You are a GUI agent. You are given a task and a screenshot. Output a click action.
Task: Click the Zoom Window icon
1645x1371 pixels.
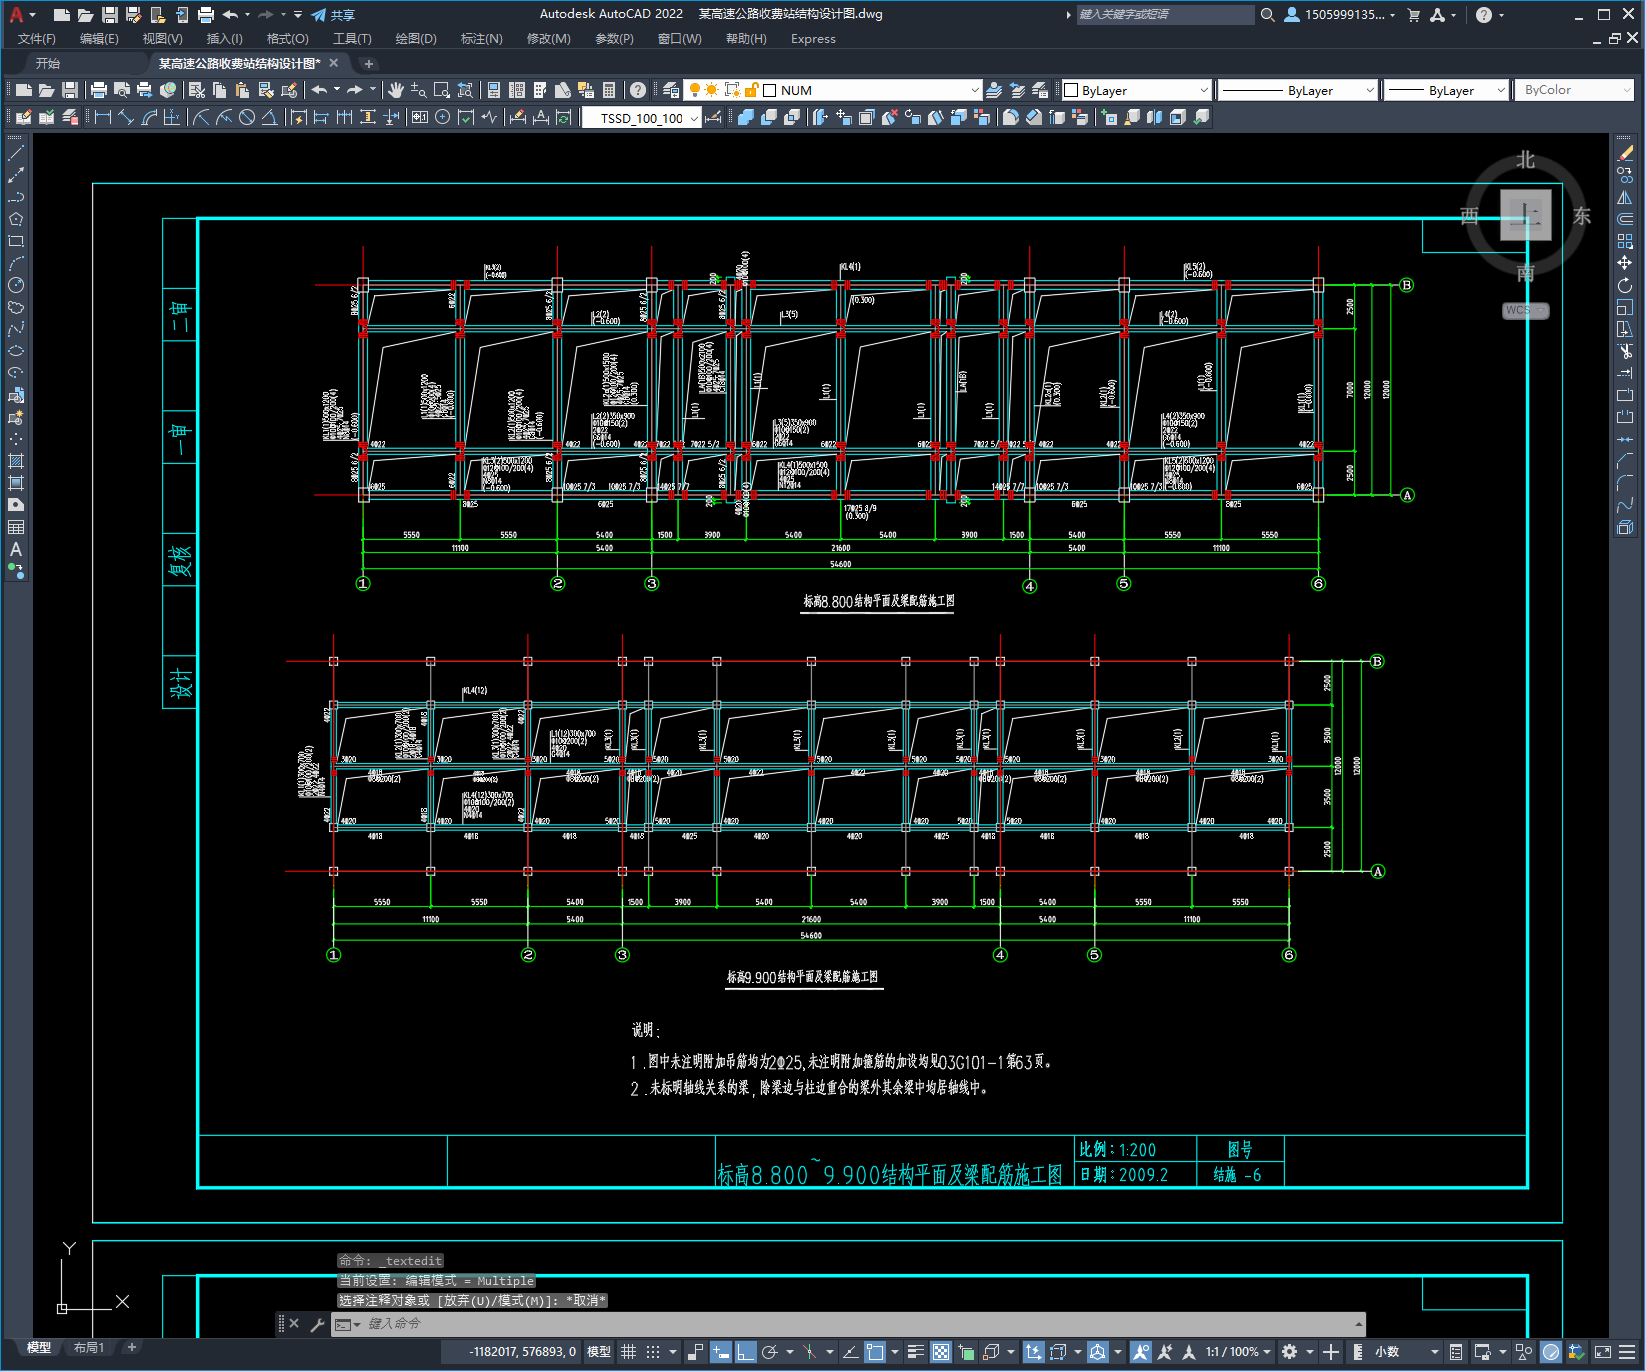(442, 90)
